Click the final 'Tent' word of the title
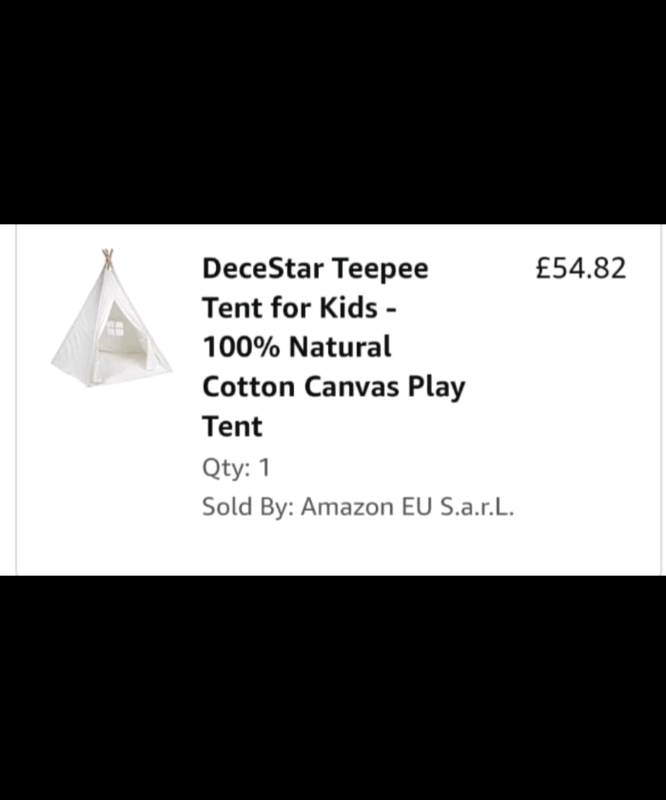 pyautogui.click(x=232, y=427)
